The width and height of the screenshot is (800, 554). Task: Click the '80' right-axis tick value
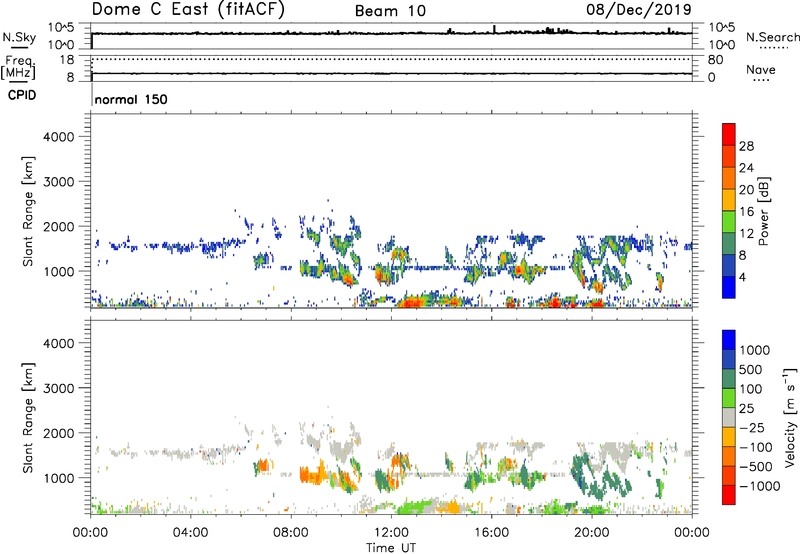pos(715,60)
